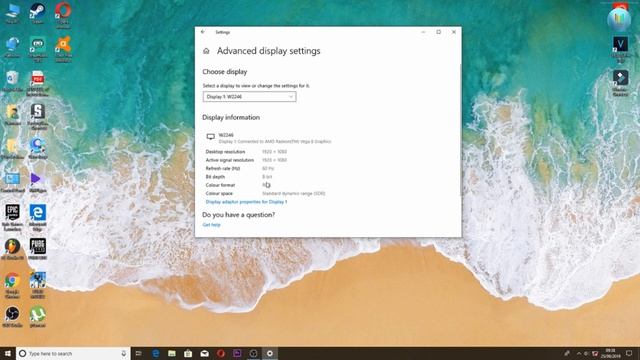The image size is (640, 360).
Task: Click the Get help link
Action: [x=211, y=225]
